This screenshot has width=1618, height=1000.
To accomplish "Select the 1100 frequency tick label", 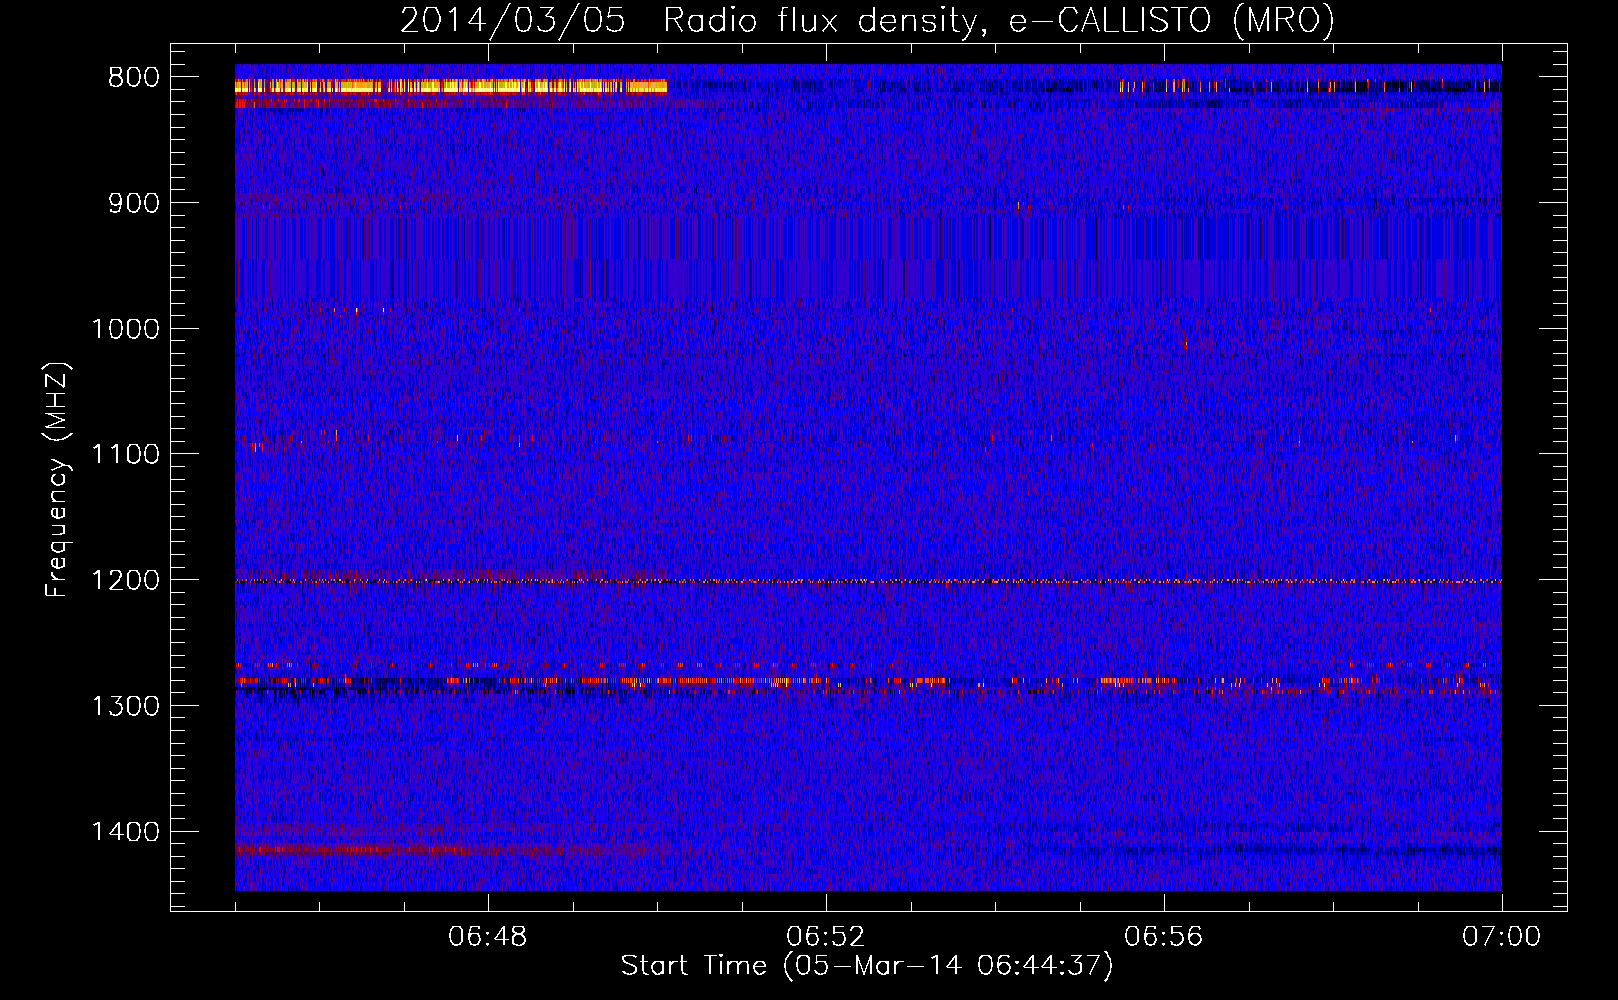I will [125, 455].
